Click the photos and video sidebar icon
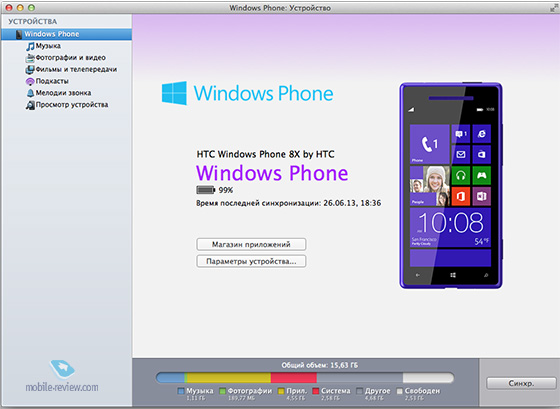The width and height of the screenshot is (560, 409). [x=30, y=58]
